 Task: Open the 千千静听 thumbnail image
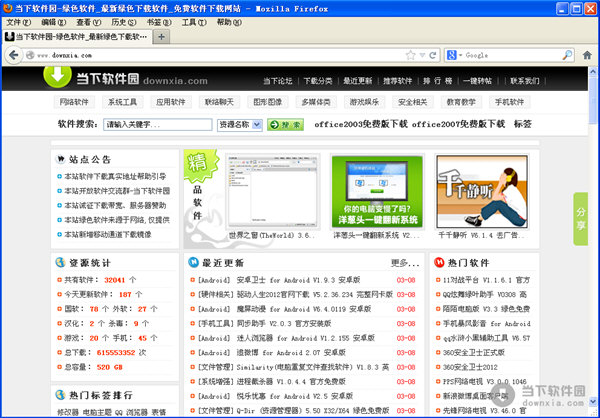click(482, 192)
